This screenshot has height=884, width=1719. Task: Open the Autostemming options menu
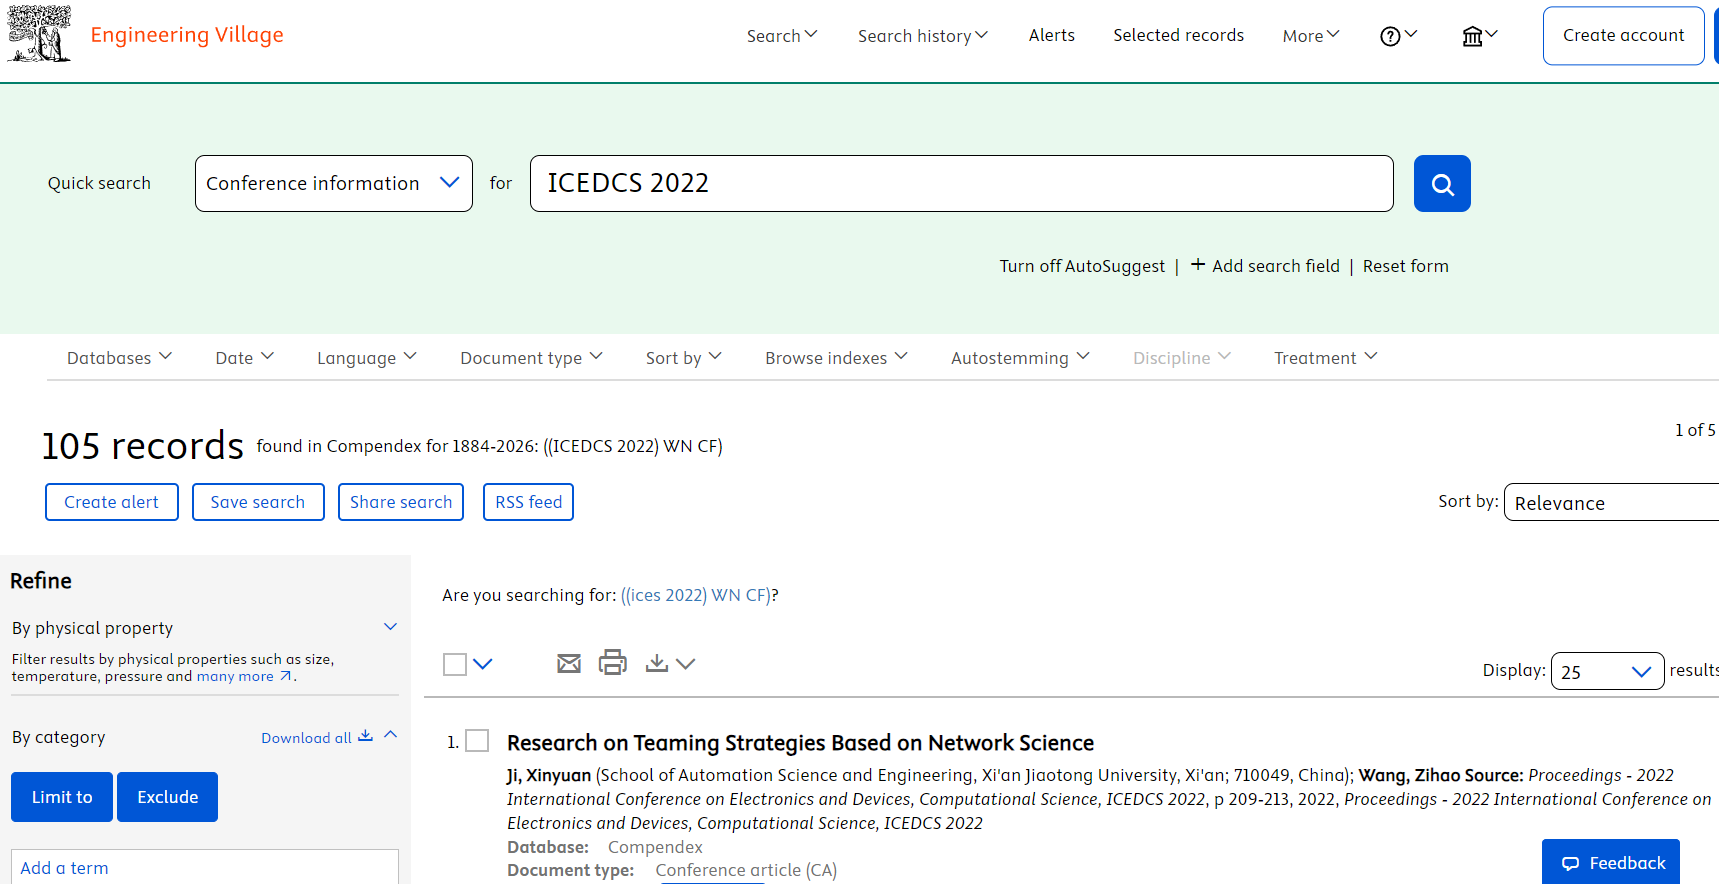[x=1020, y=358]
